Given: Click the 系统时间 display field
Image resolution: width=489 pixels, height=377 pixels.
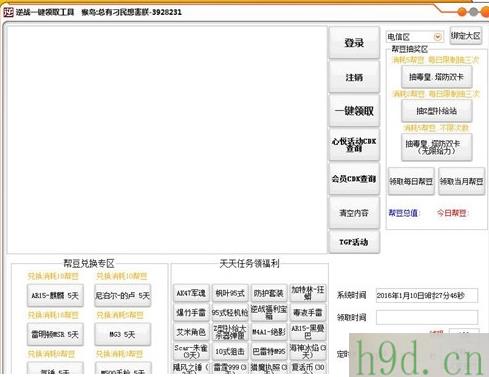Looking at the screenshot, I should [427, 295].
